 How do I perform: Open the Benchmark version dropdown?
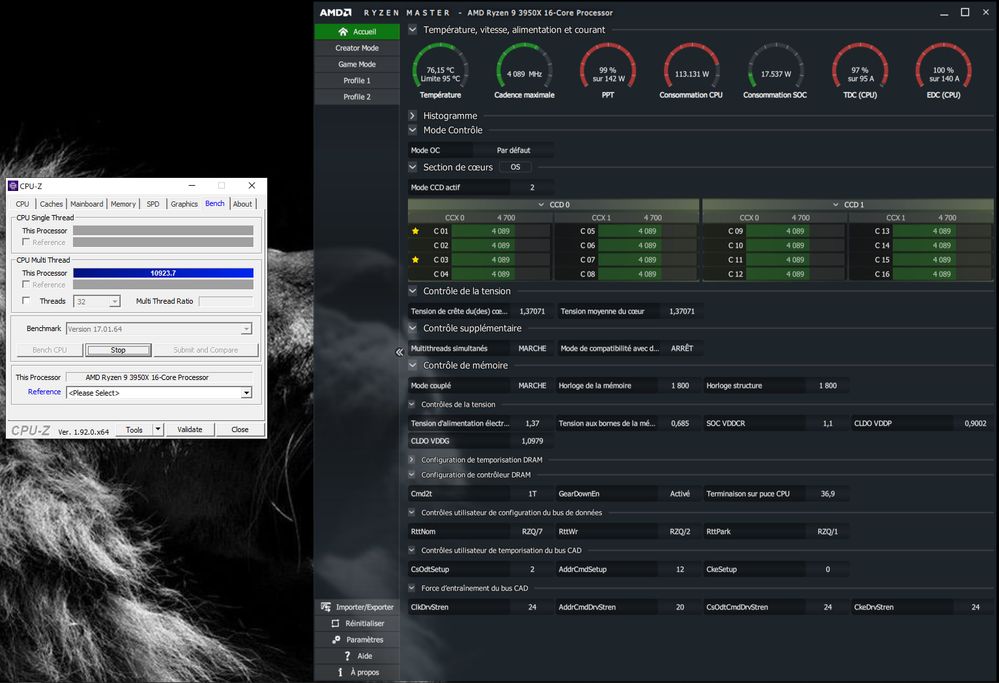coord(246,329)
